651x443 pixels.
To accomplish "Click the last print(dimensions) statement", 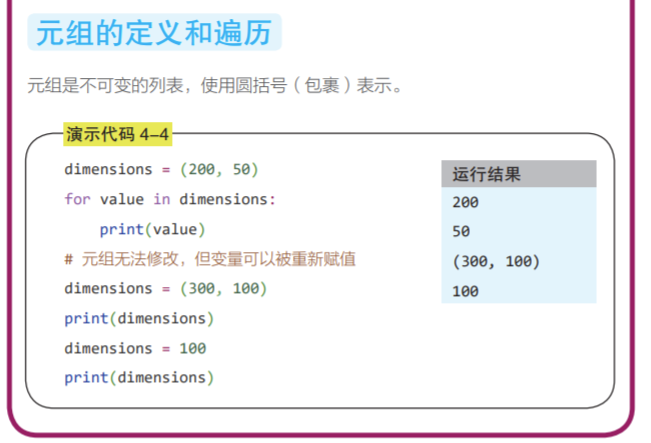I will tap(139, 378).
